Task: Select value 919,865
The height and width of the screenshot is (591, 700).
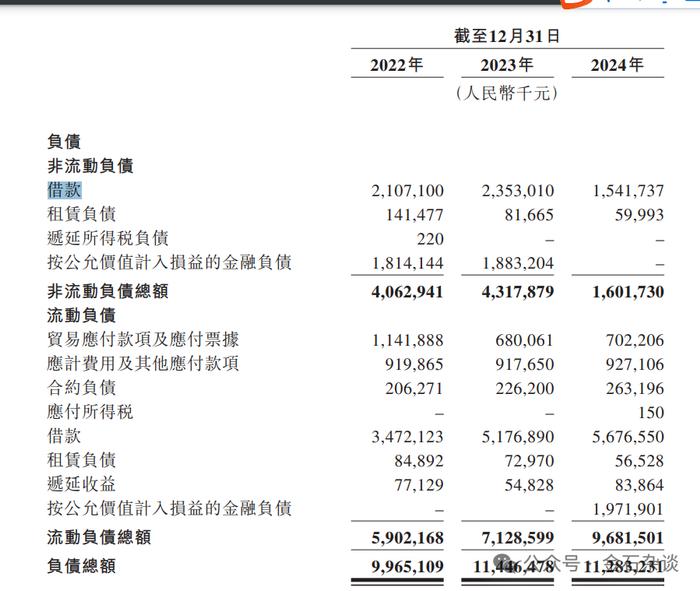Action: (x=414, y=365)
